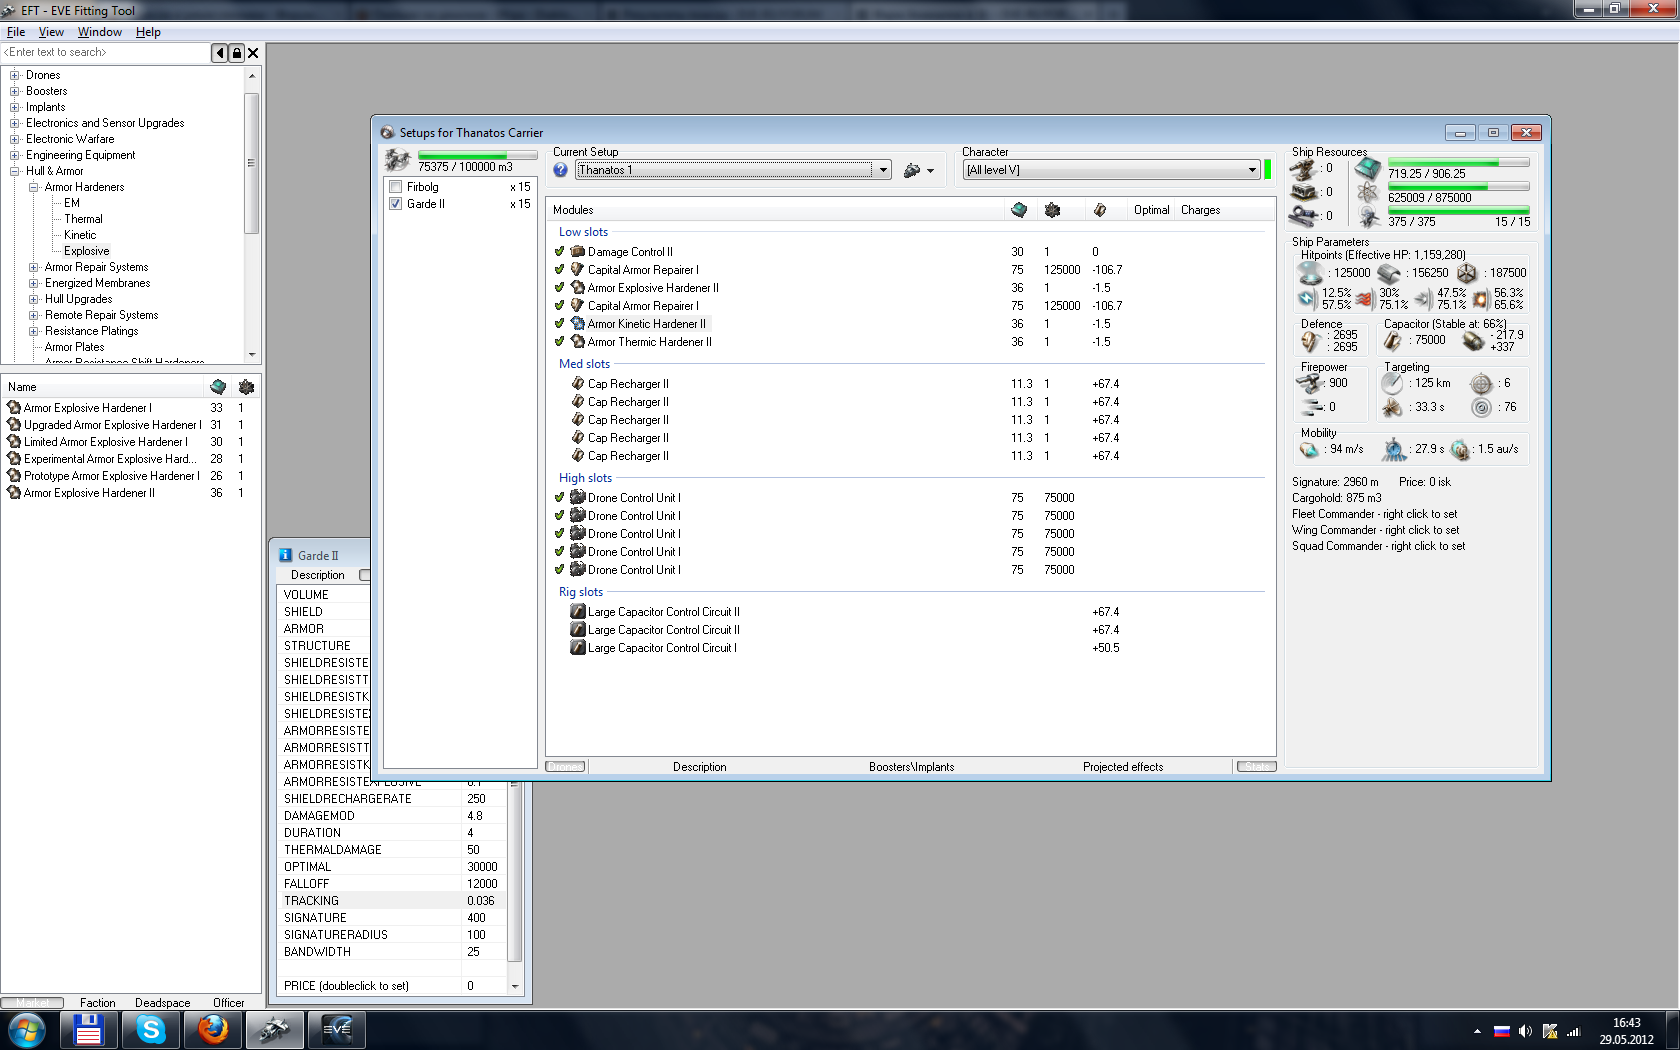
Task: Toggle Armor Explosive Hardener II active checkmark
Action: (559, 288)
